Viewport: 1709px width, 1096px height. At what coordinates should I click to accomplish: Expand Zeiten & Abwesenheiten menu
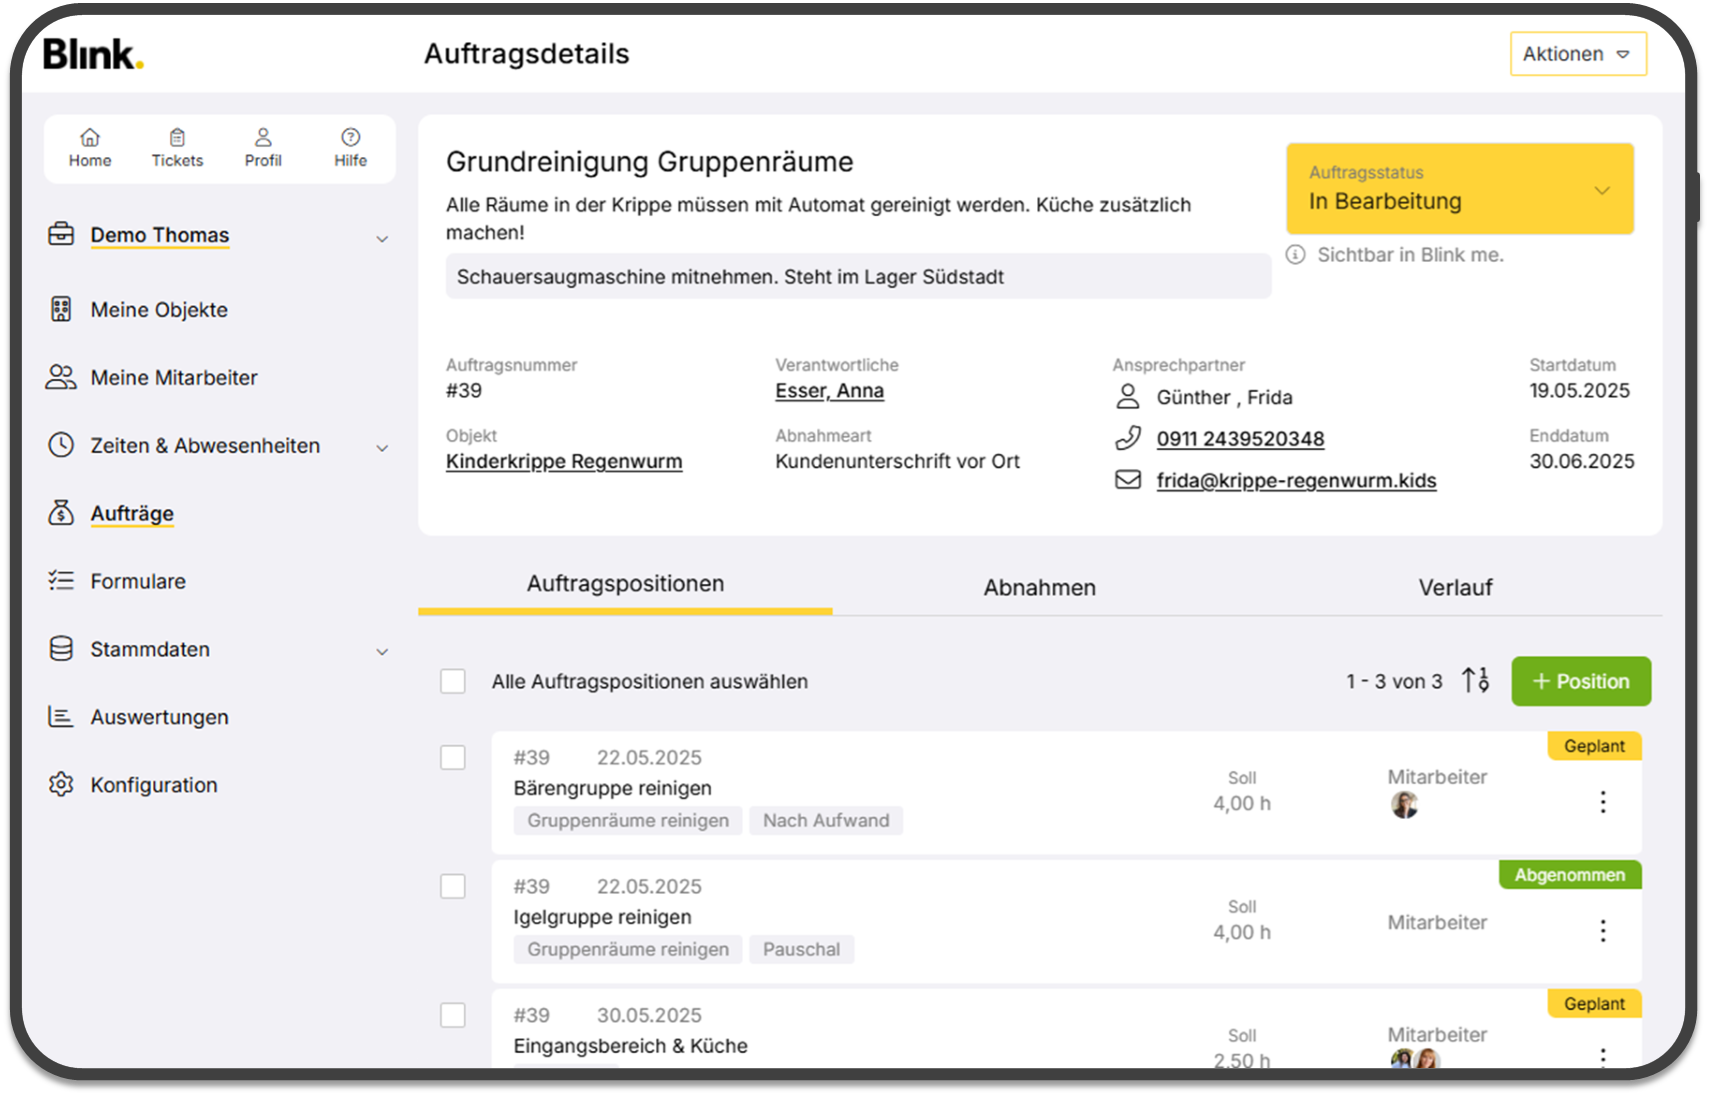(x=382, y=447)
